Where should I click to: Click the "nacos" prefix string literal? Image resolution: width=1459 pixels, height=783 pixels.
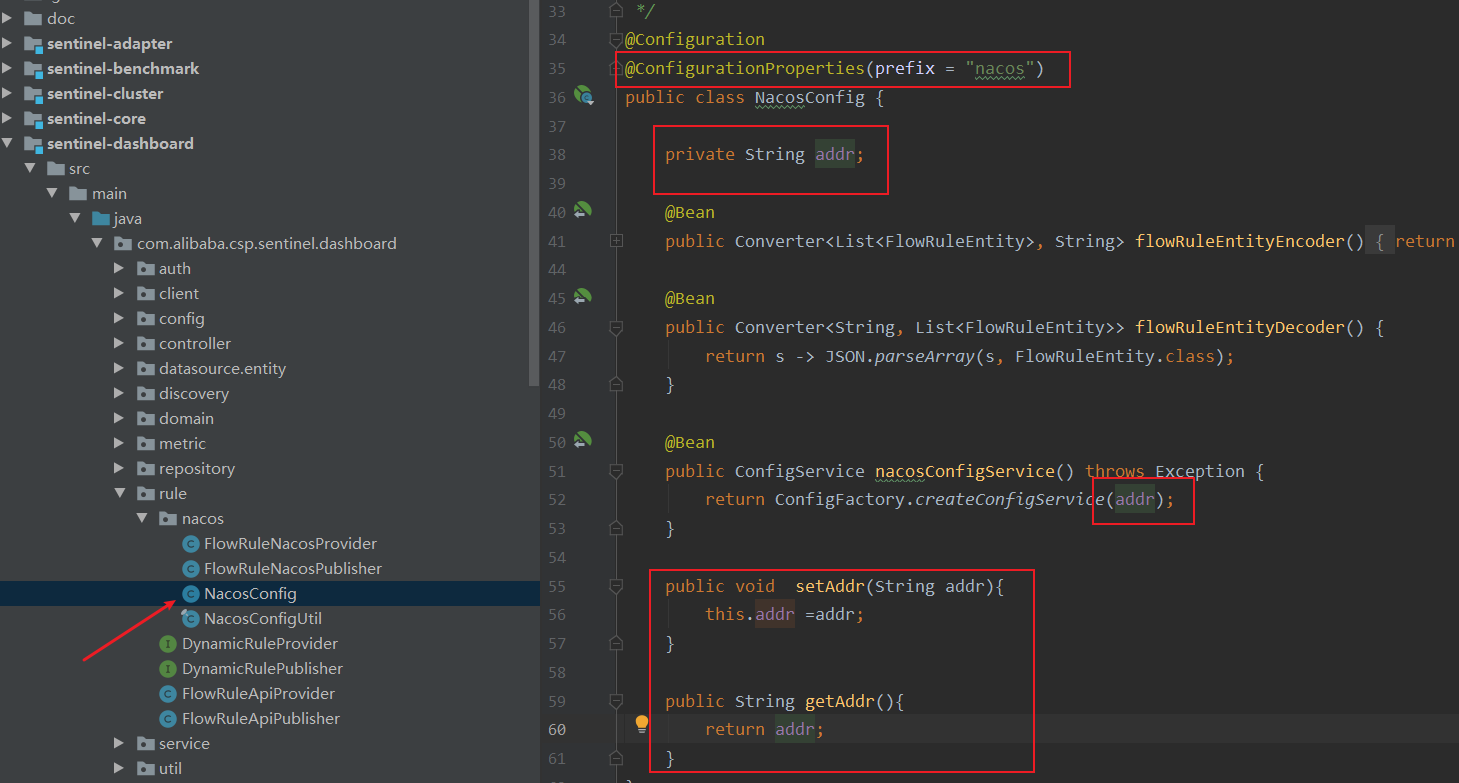1000,69
